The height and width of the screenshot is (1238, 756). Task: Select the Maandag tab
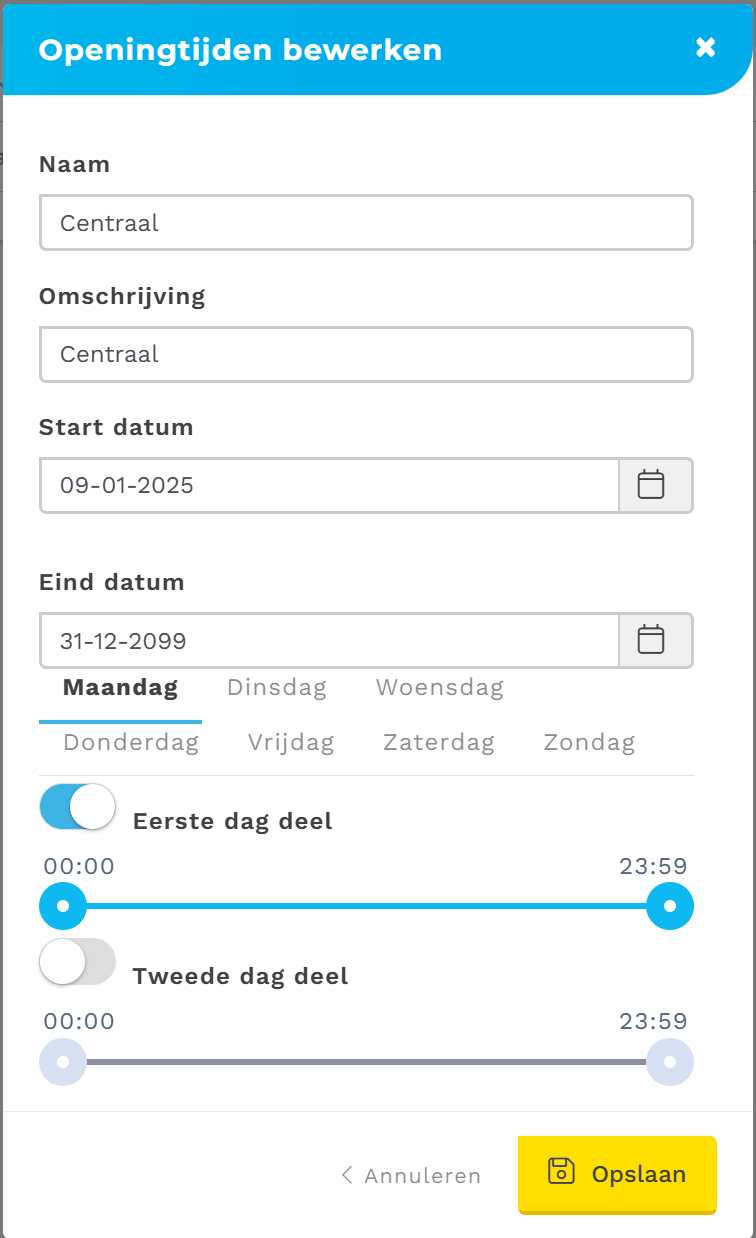click(x=120, y=688)
